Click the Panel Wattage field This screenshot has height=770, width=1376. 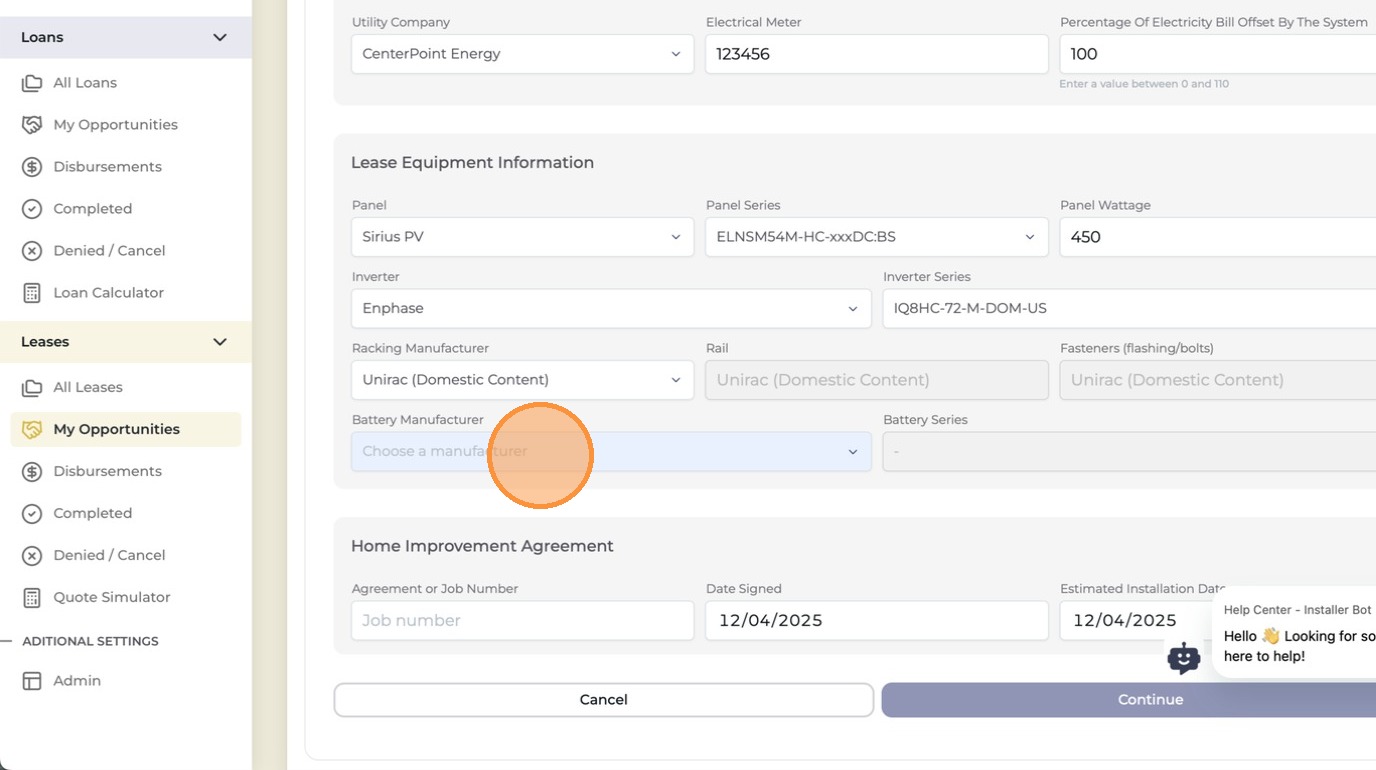[x=1218, y=237]
